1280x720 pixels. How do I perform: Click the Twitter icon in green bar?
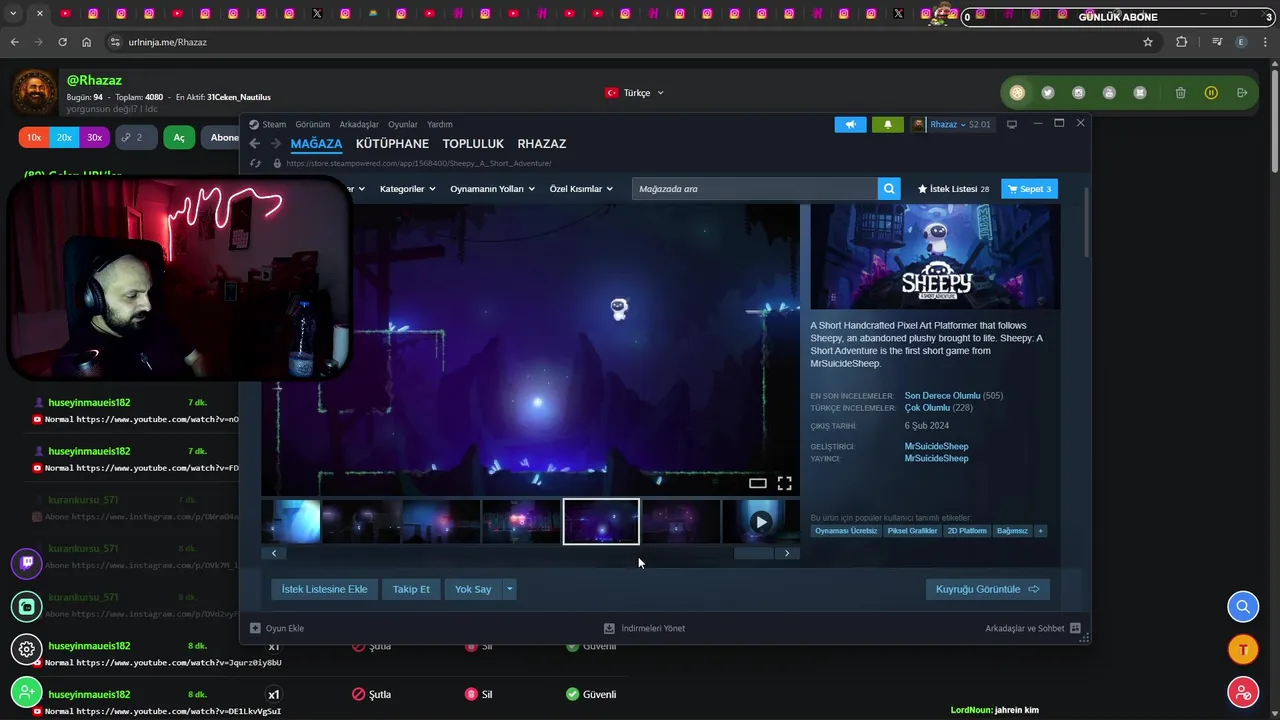[x=1048, y=93]
